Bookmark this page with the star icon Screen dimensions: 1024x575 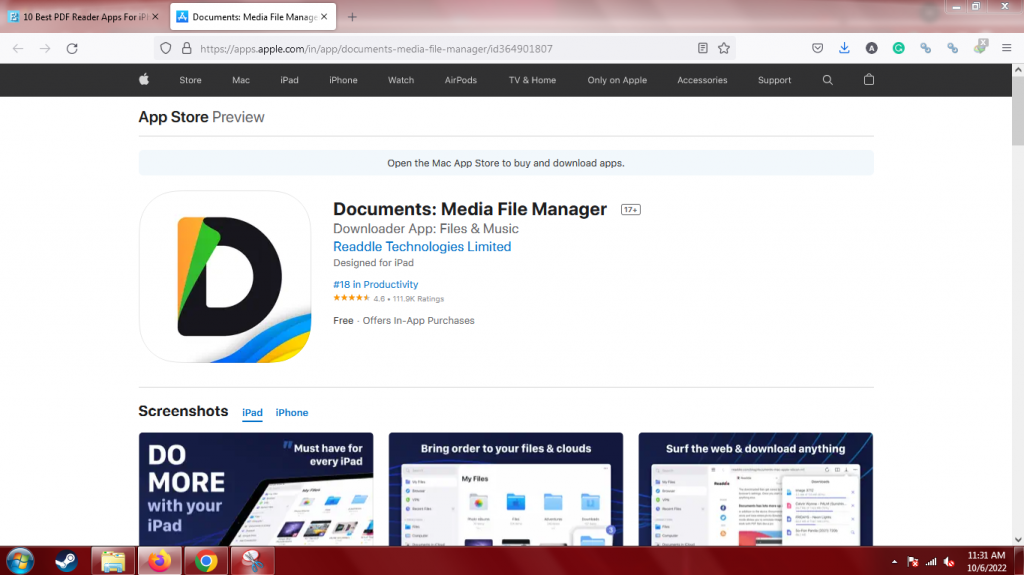(724, 48)
